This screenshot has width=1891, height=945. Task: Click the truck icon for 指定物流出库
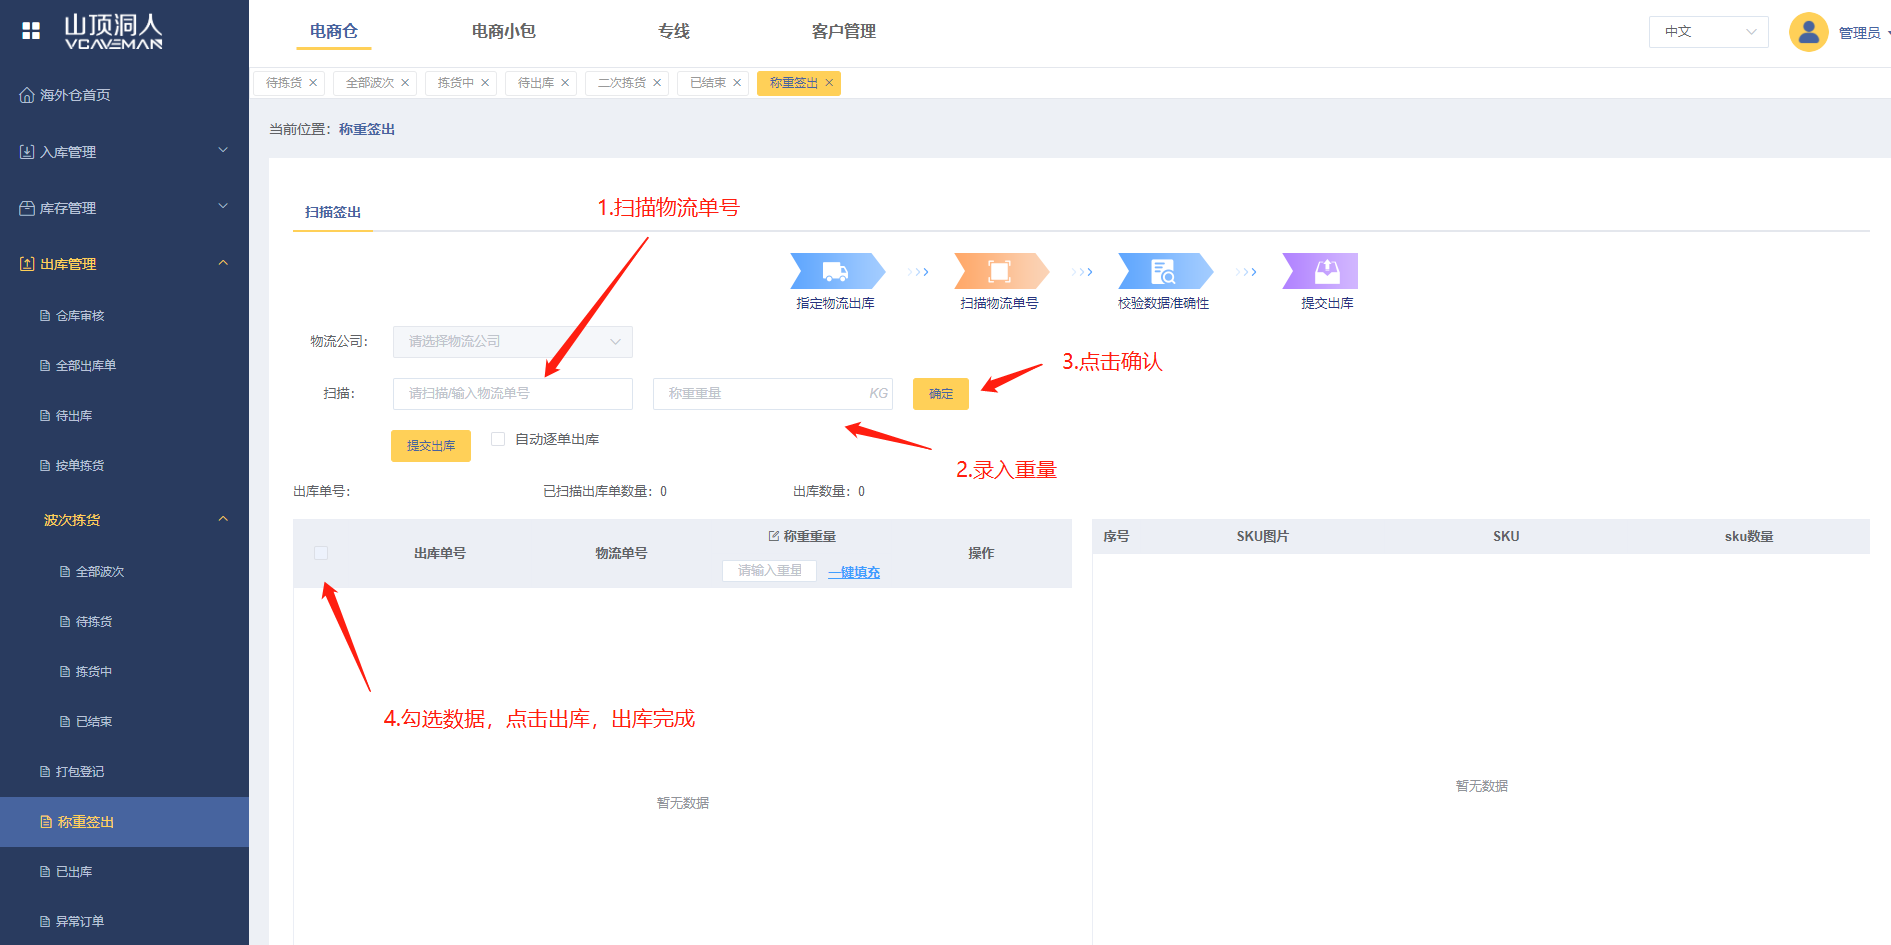[x=835, y=271]
